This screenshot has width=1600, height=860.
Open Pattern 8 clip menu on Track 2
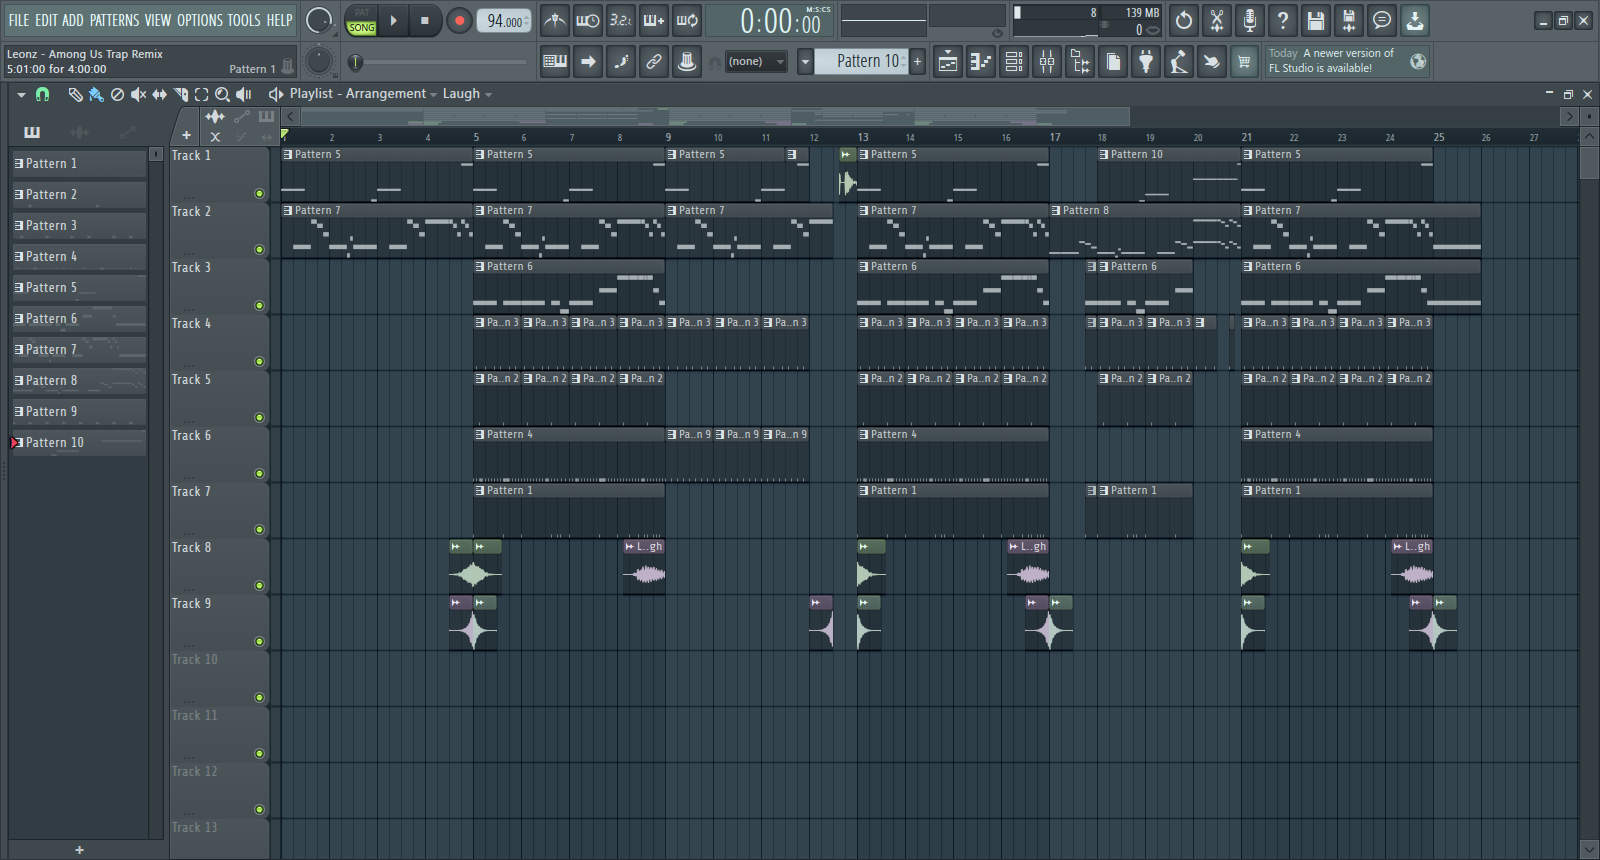[x=1056, y=211]
